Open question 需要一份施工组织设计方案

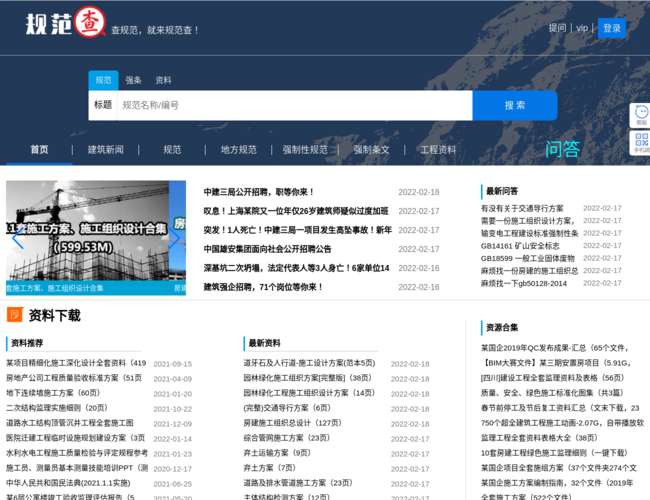(x=528, y=221)
